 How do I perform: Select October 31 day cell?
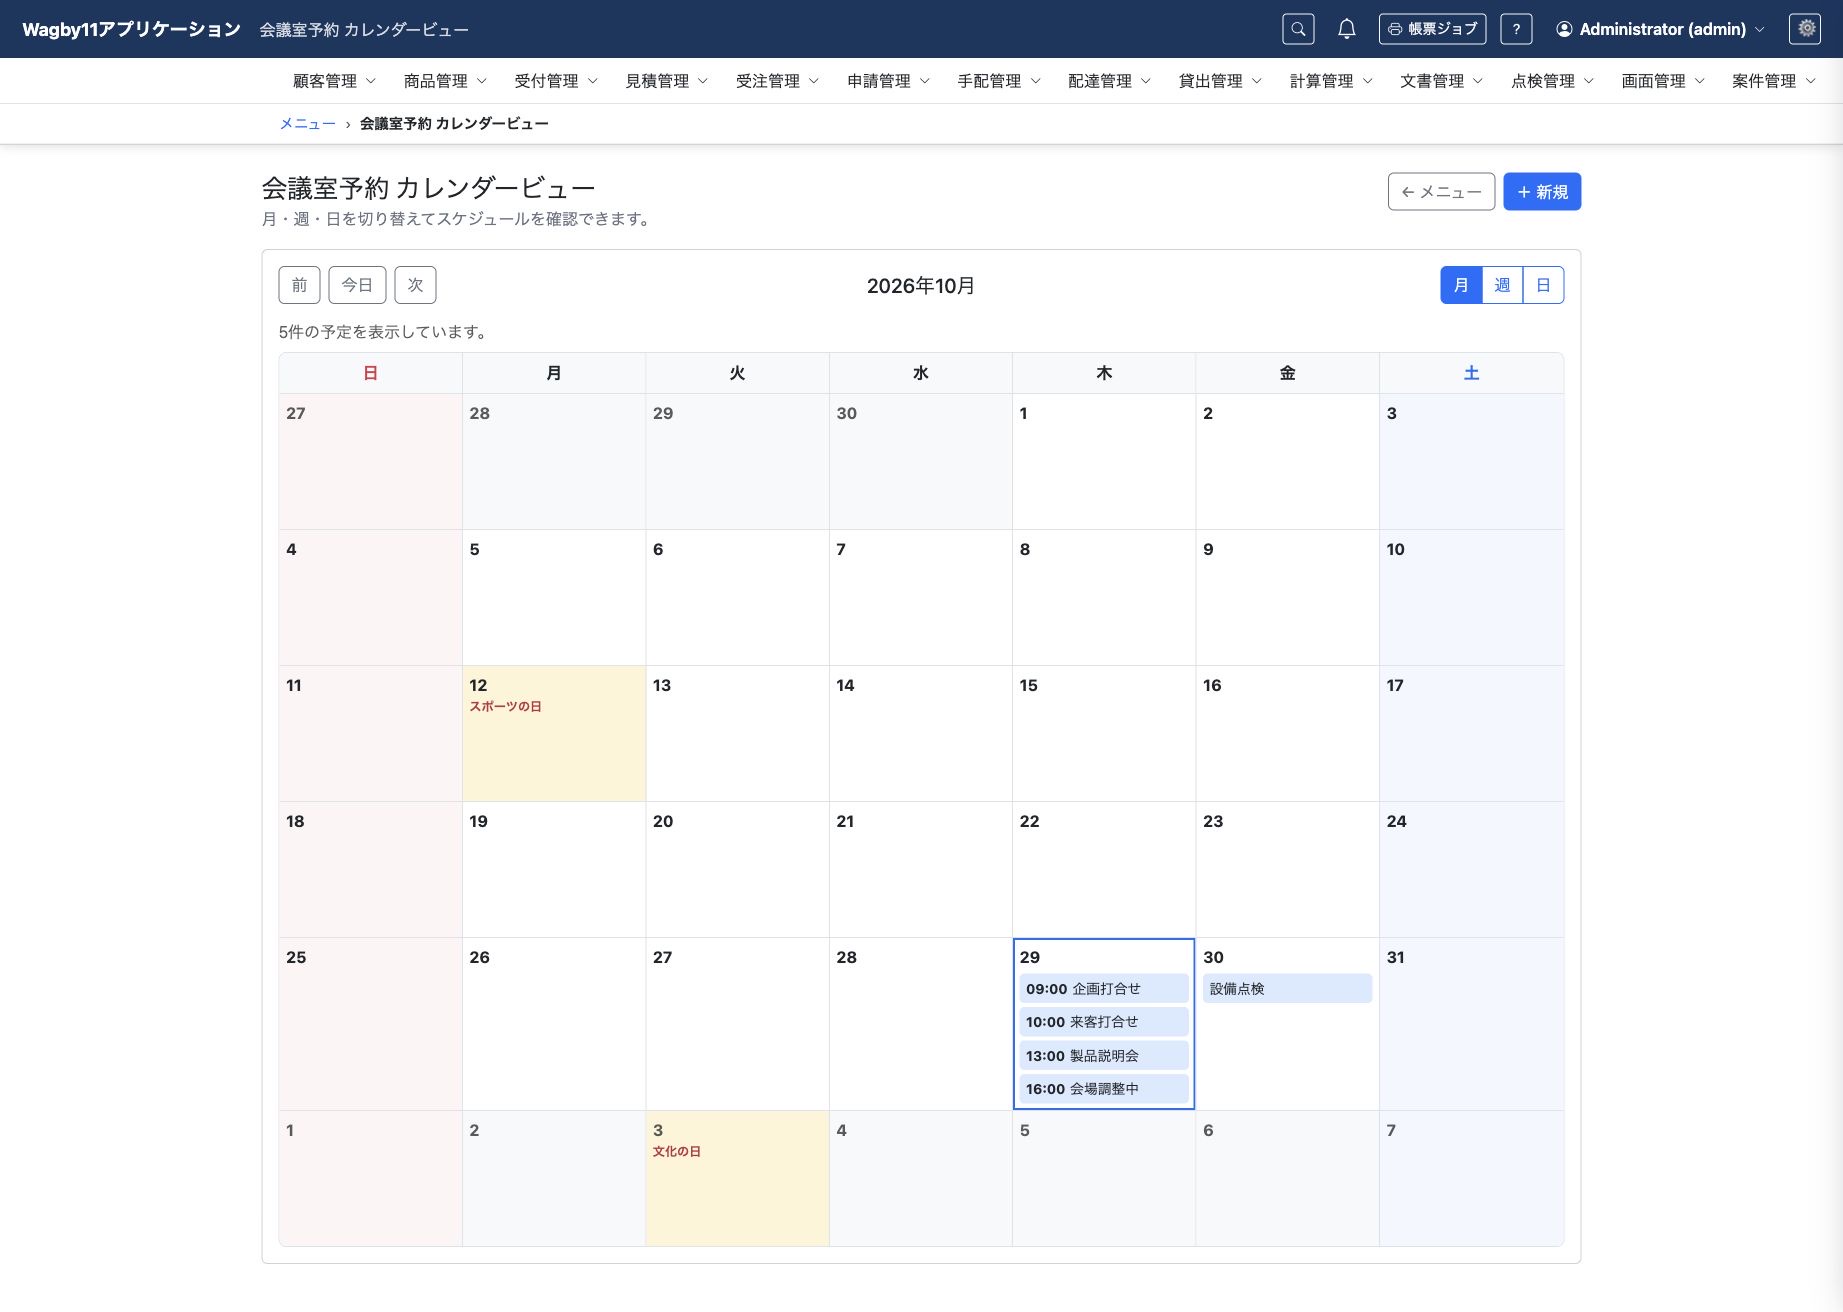(x=1471, y=1024)
